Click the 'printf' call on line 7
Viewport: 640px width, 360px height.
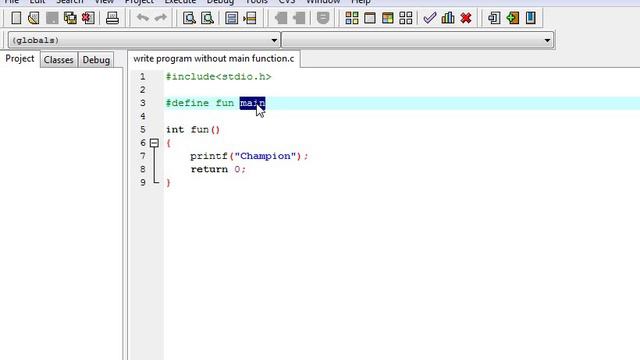(x=209, y=156)
